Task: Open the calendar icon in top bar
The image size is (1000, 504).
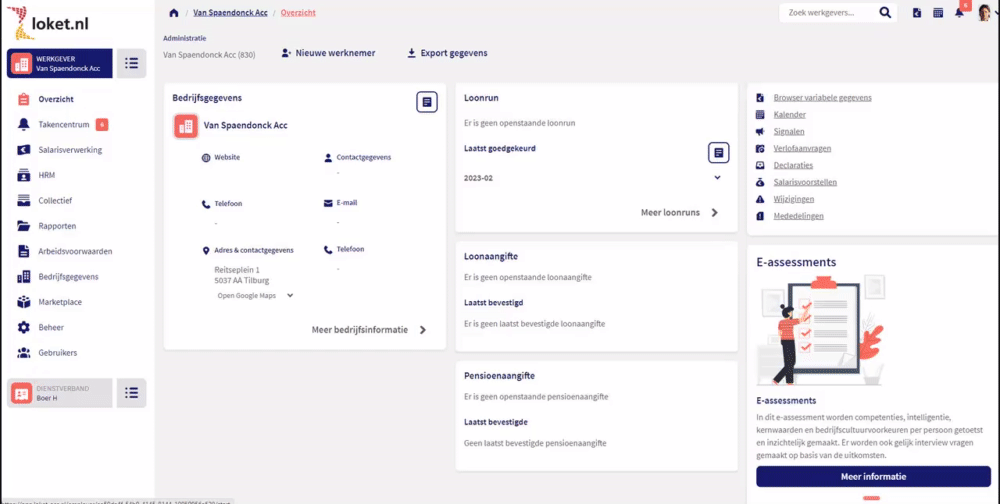Action: pos(938,13)
